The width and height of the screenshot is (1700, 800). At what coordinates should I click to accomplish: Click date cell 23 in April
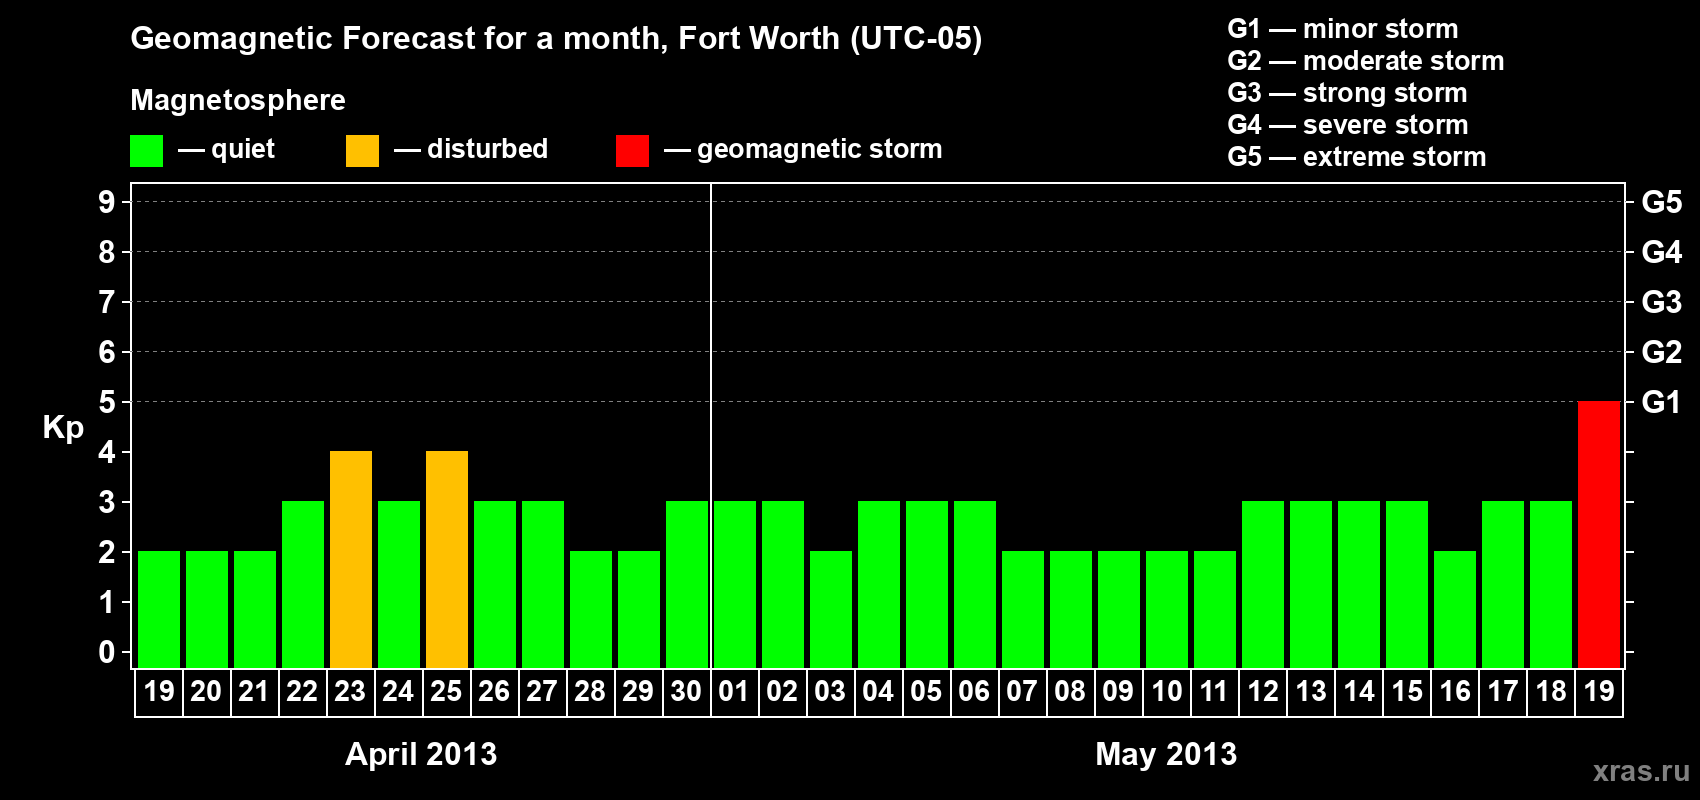pyautogui.click(x=350, y=692)
